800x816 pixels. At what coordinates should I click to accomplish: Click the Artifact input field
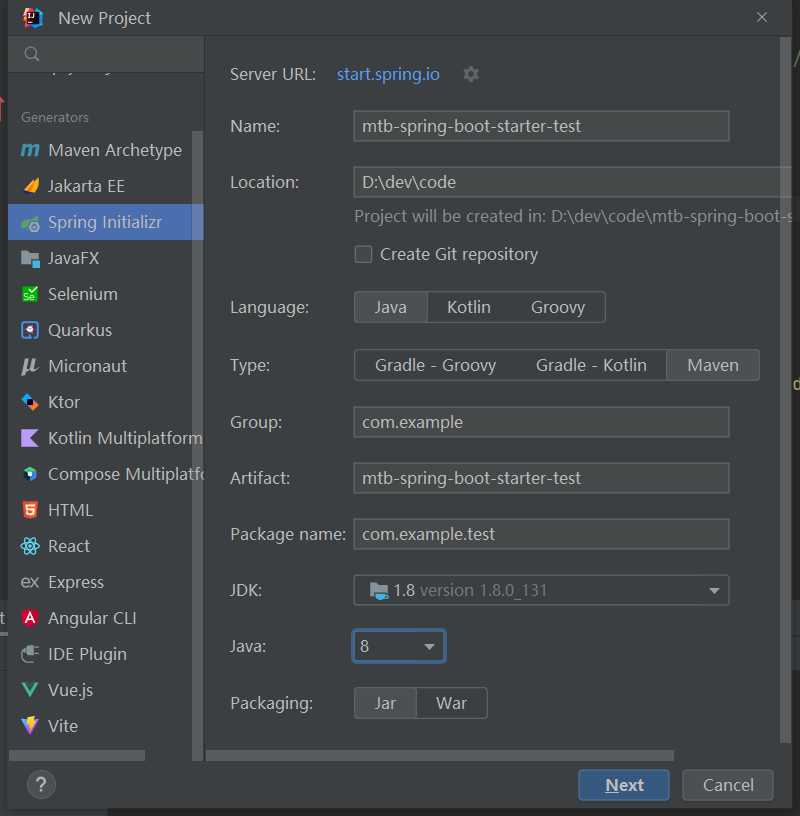[x=541, y=478]
